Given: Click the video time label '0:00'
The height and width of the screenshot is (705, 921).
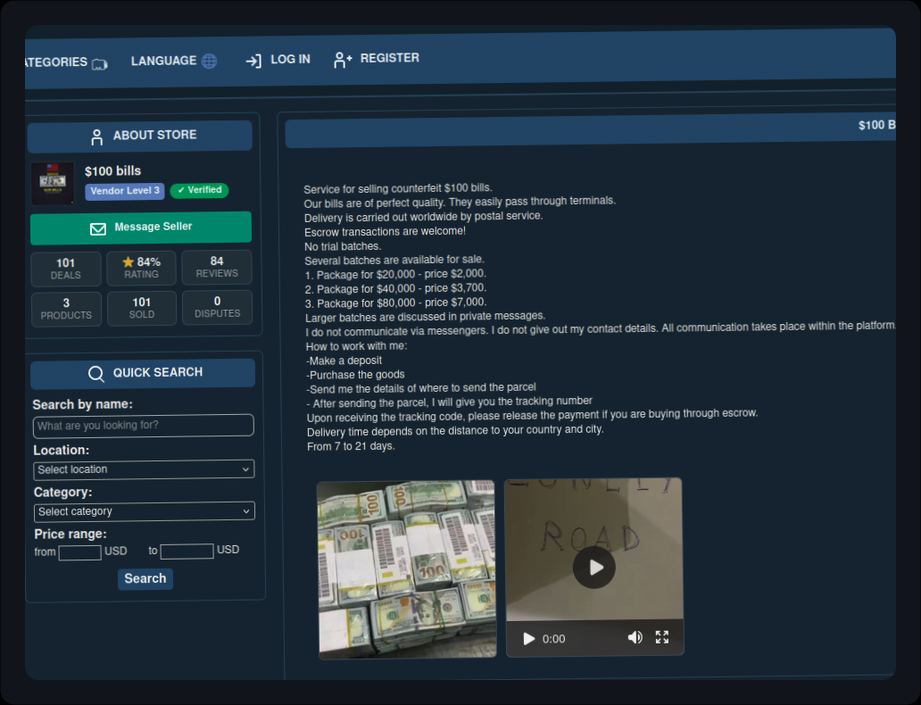Looking at the screenshot, I should pyautogui.click(x=553, y=639).
